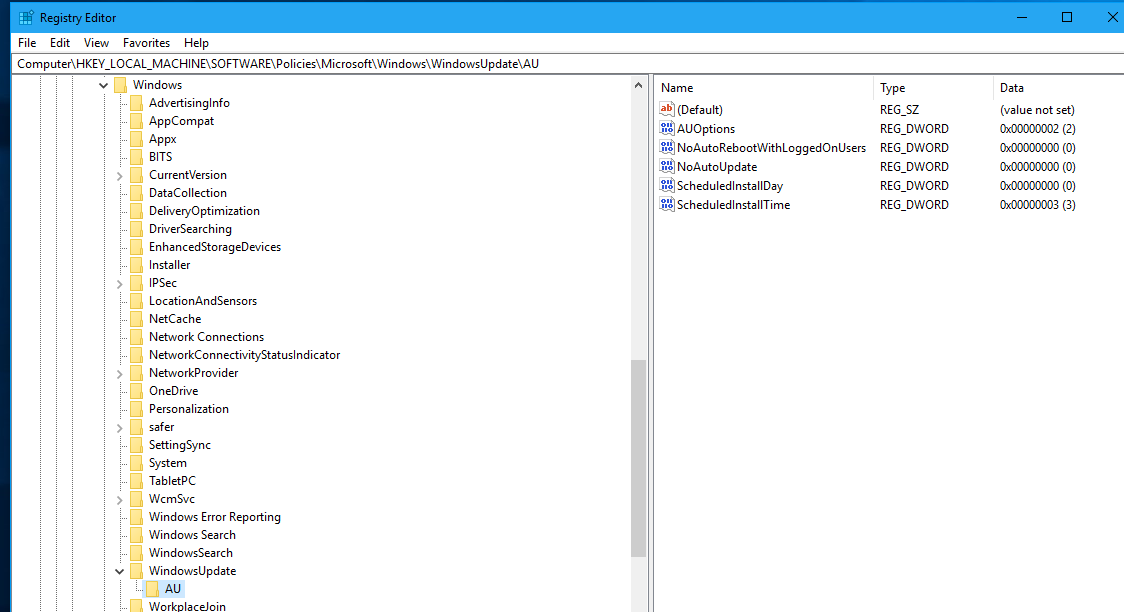Click the ScheduledInstallTime DWORD icon

click(x=667, y=205)
